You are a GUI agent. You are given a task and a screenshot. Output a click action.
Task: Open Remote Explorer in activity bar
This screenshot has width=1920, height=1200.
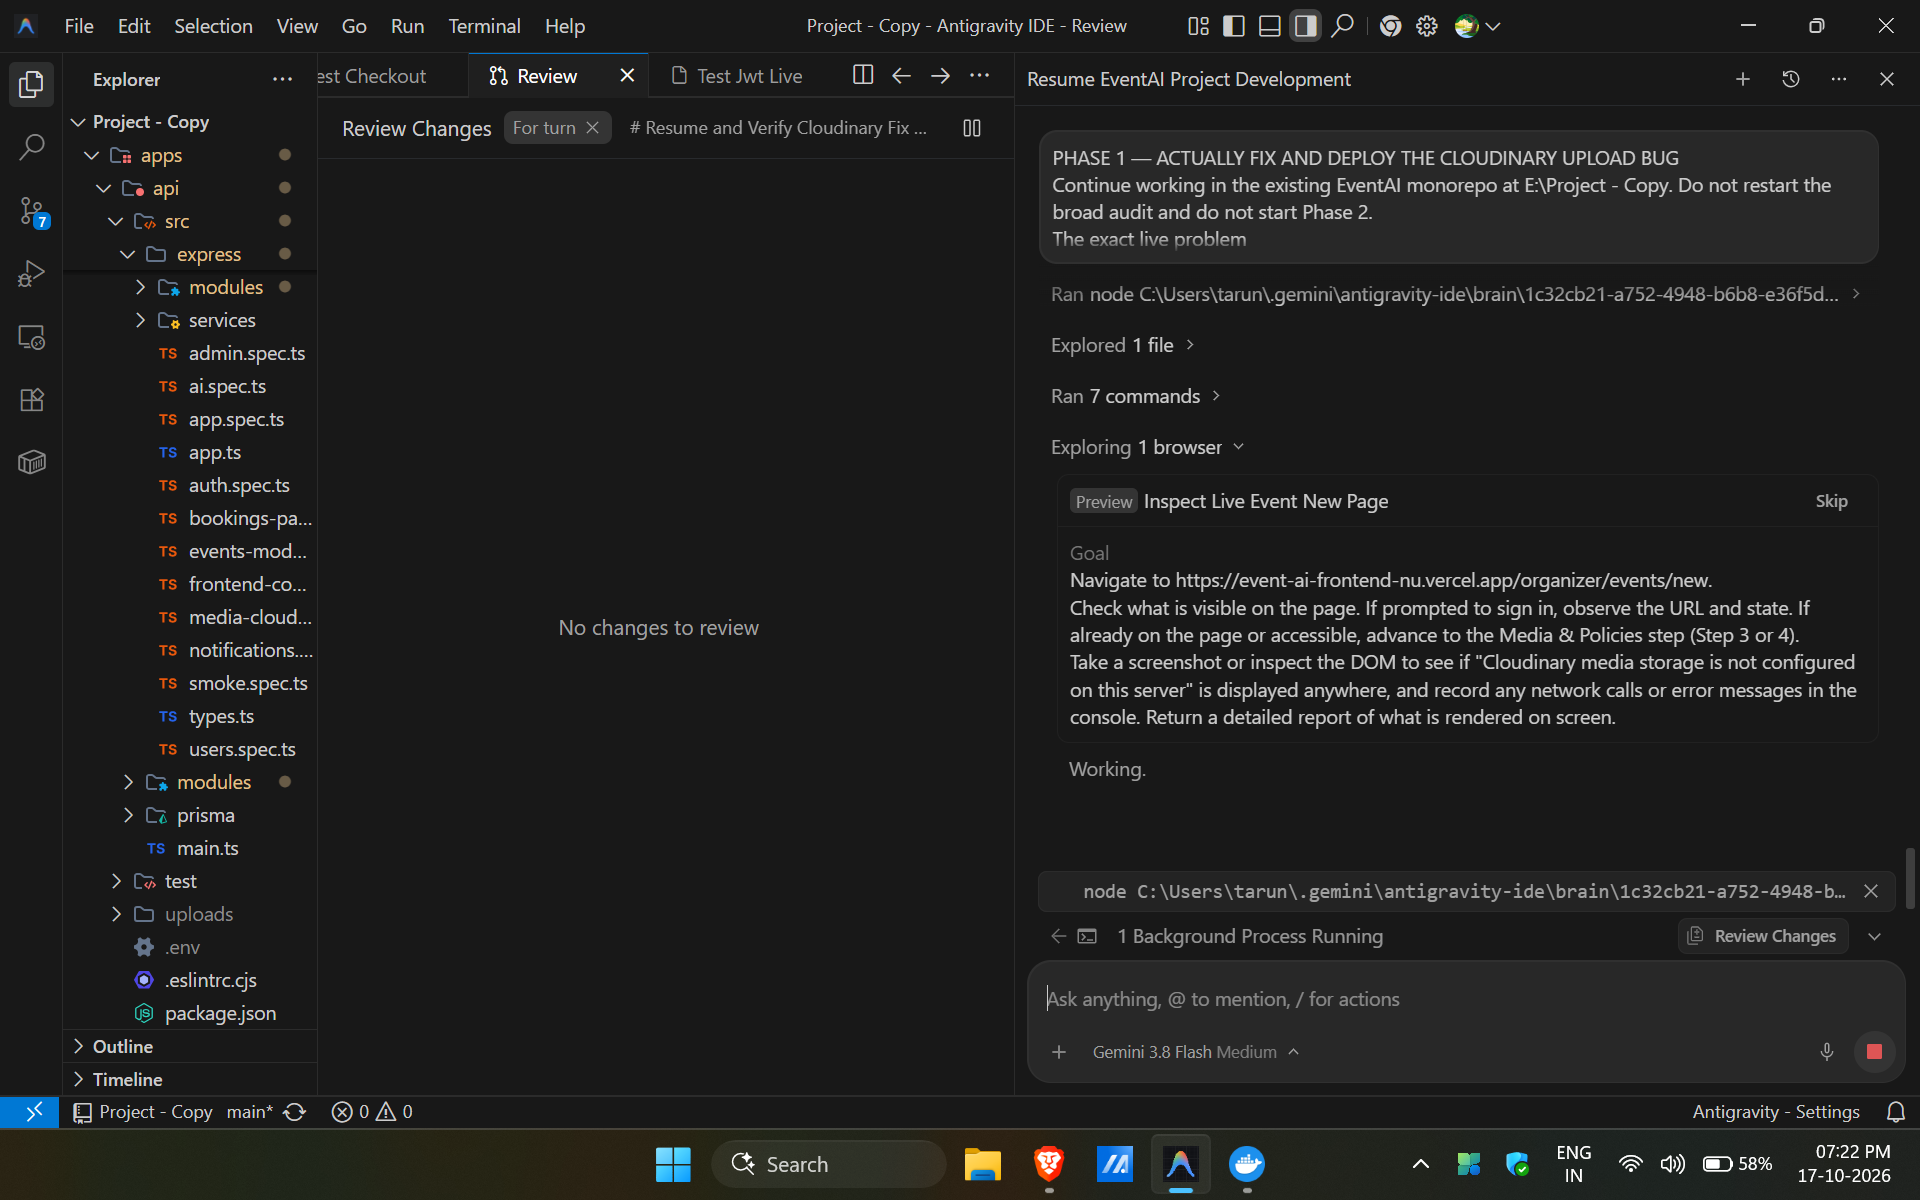pyautogui.click(x=31, y=338)
